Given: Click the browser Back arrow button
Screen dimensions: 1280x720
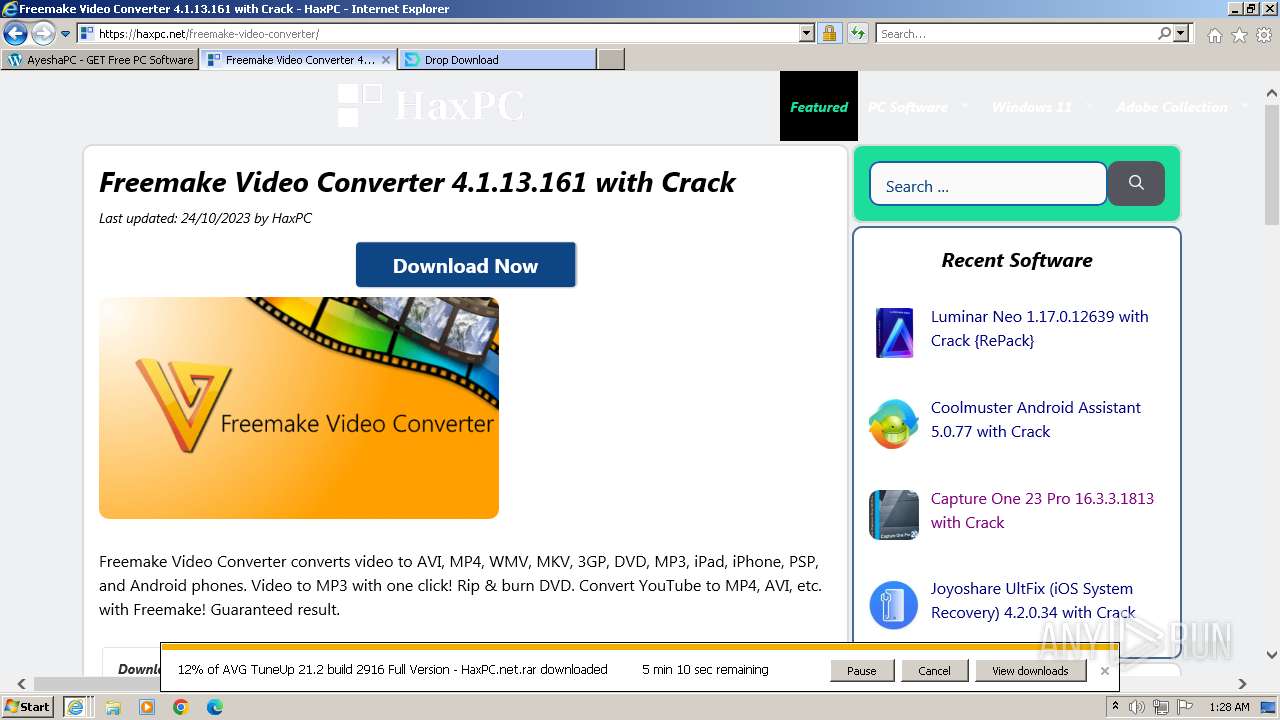Looking at the screenshot, I should tap(15, 34).
